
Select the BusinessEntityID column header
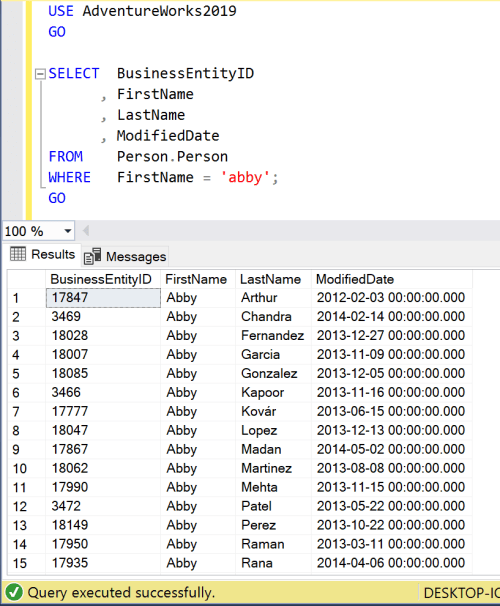(103, 279)
